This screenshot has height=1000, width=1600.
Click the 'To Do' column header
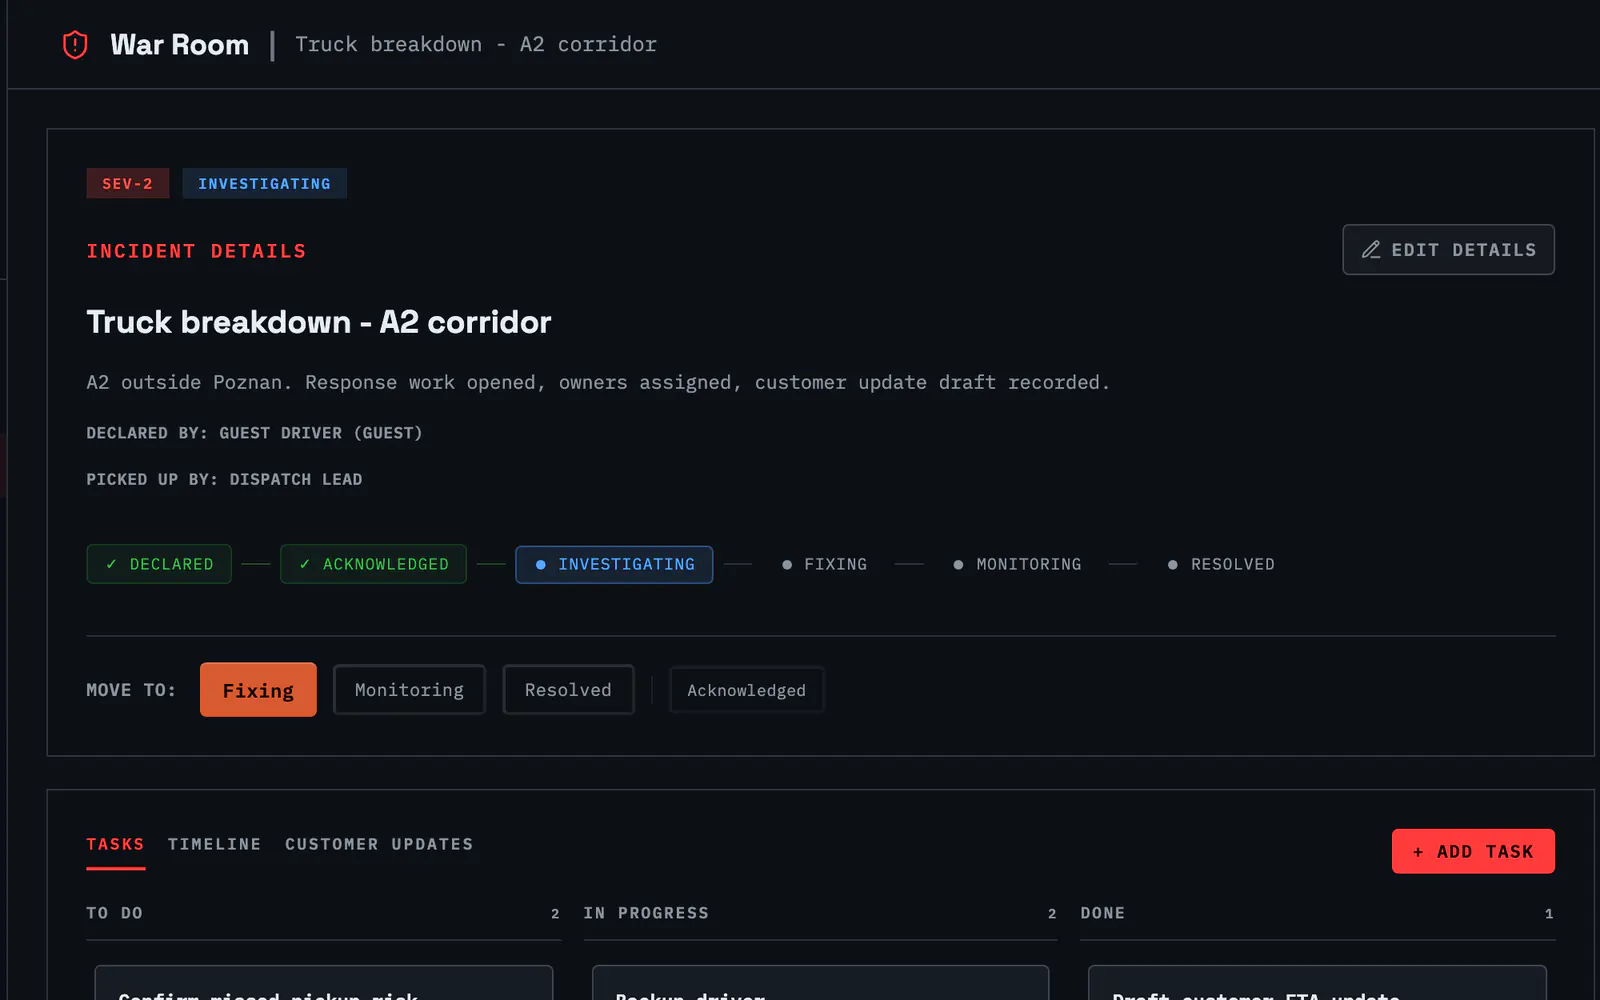114,913
